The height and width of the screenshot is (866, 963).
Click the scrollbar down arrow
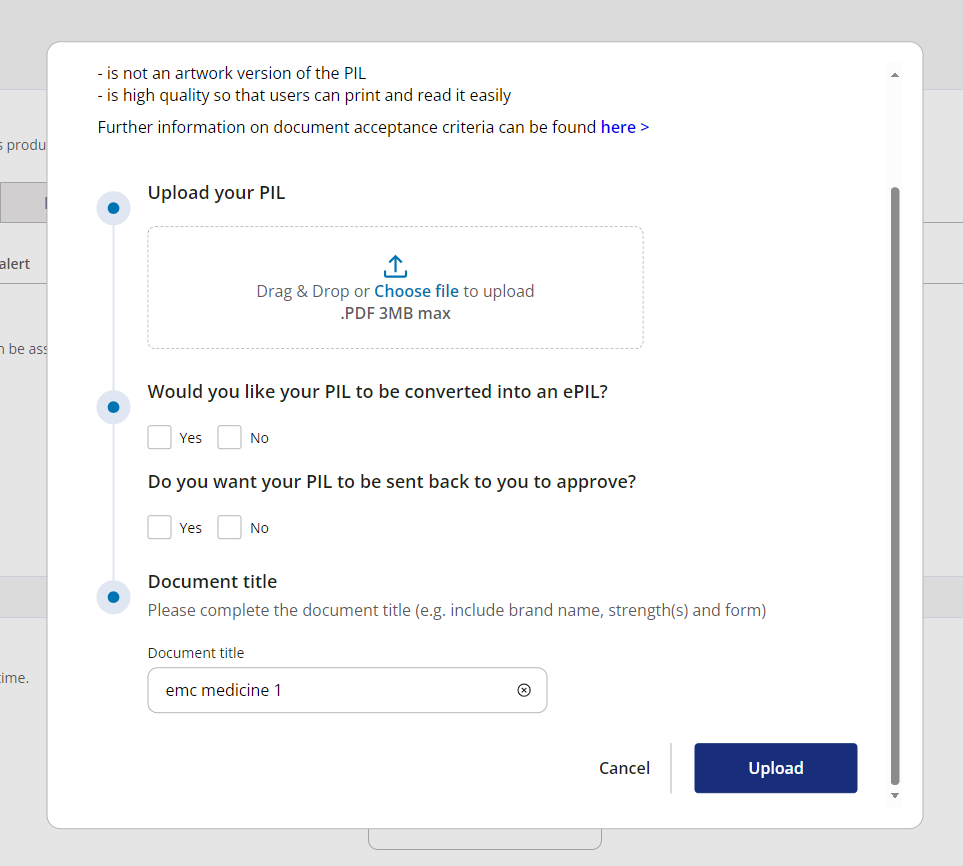pos(895,797)
